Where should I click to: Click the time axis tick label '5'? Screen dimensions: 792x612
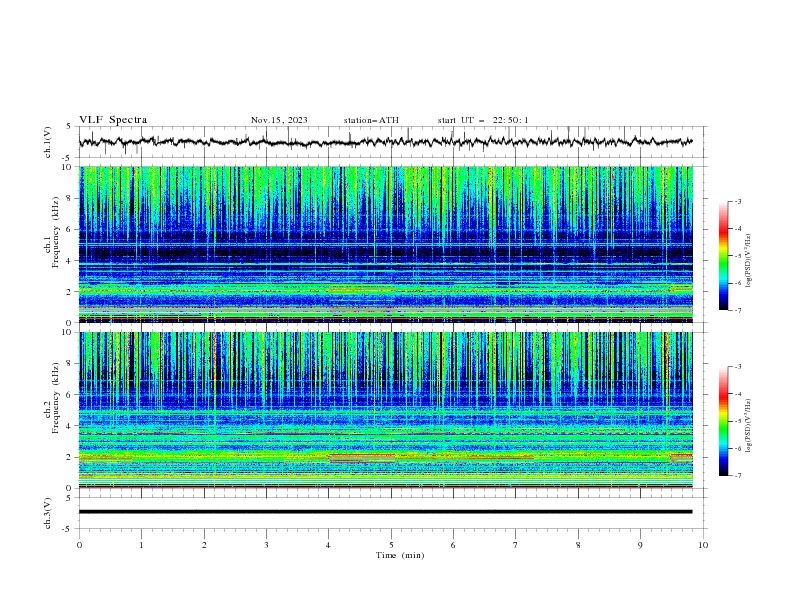[x=391, y=545]
